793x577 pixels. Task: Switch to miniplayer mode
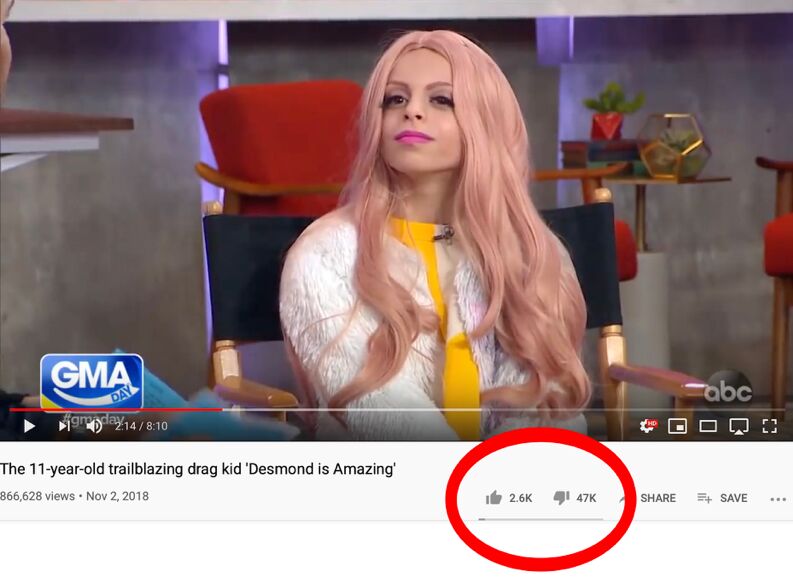tap(677, 426)
